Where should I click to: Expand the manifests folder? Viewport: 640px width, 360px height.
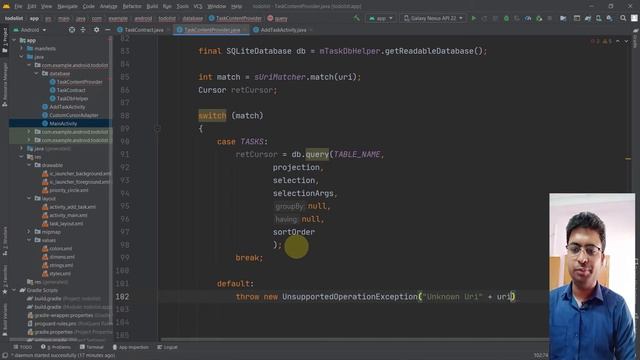tap(22, 49)
